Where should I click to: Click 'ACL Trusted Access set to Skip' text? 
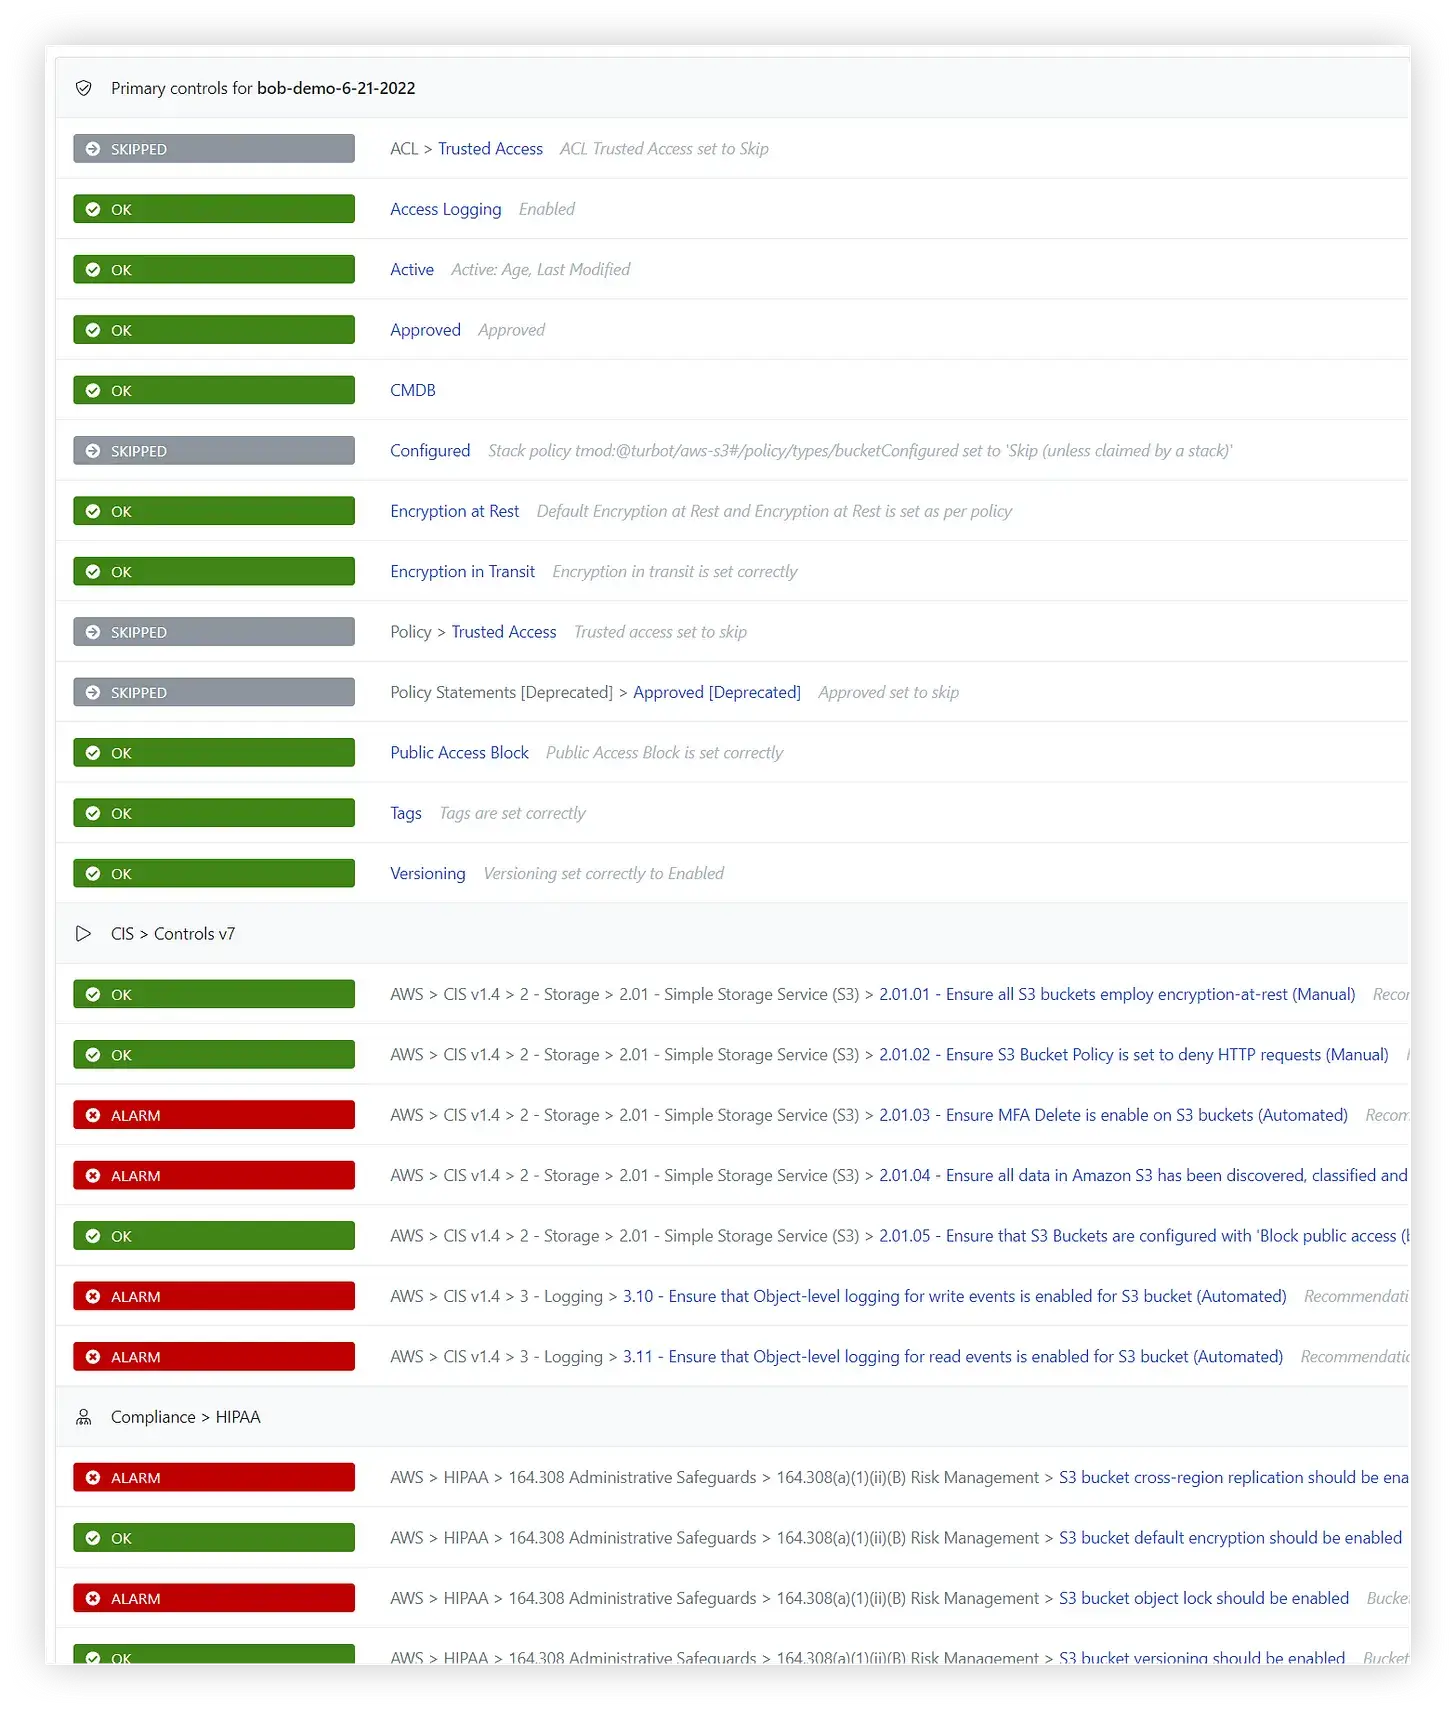tap(664, 149)
